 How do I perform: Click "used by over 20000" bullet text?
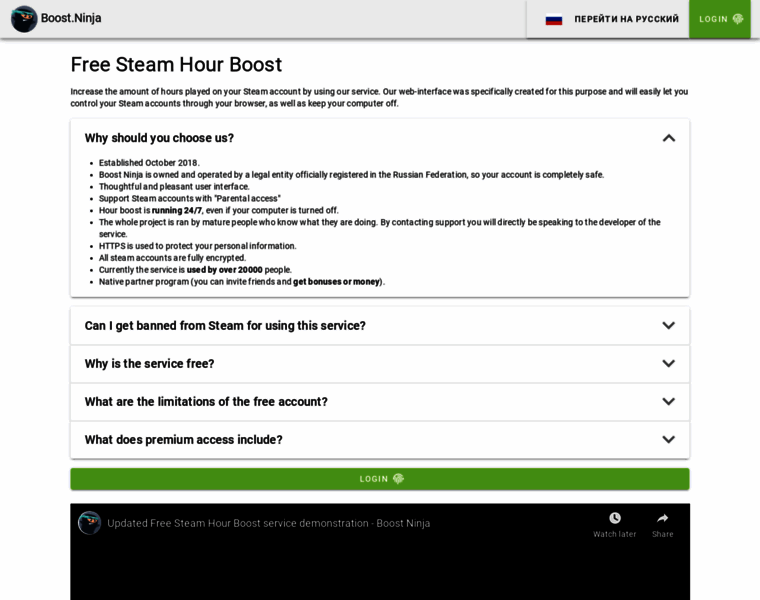click(224, 270)
